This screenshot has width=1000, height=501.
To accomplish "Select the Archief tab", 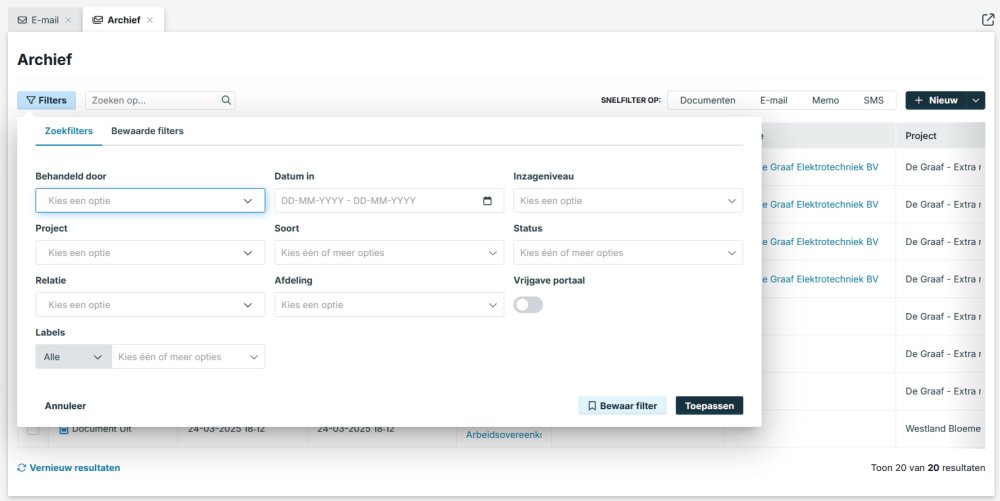I will tap(124, 20).
